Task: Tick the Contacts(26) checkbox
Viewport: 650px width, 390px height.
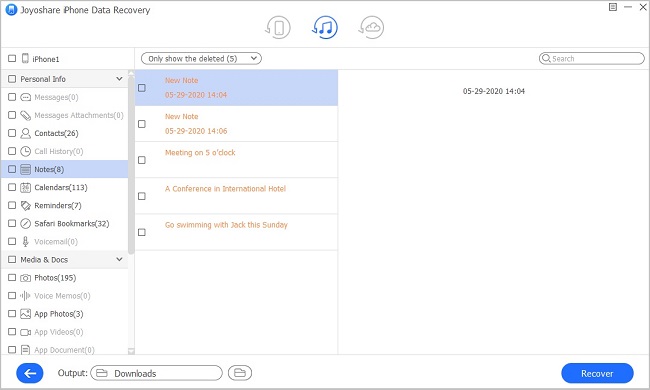Action: pos(12,133)
